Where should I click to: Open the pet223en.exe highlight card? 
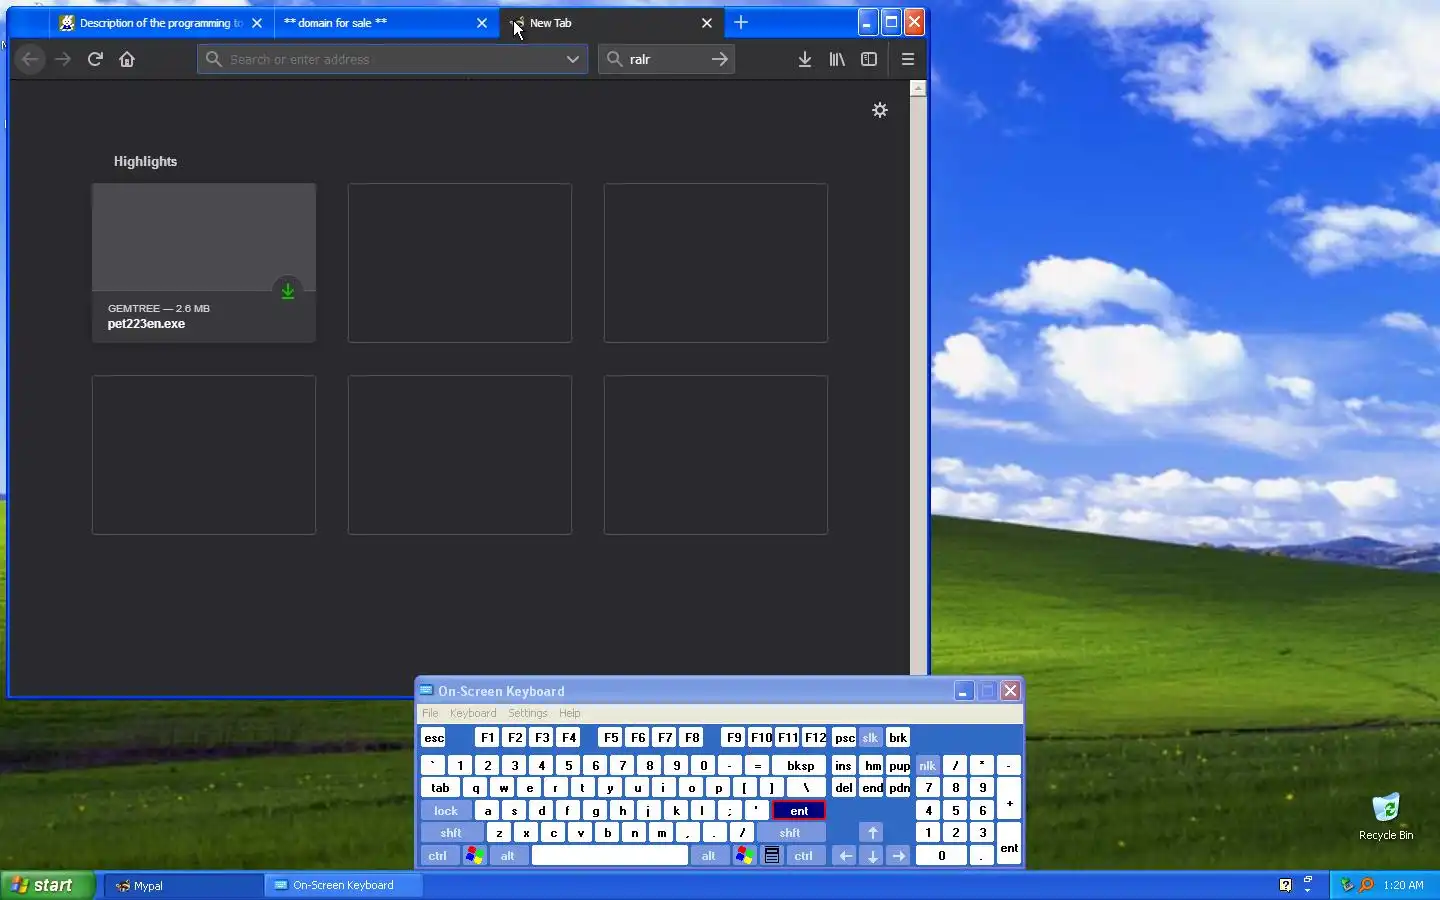click(204, 263)
